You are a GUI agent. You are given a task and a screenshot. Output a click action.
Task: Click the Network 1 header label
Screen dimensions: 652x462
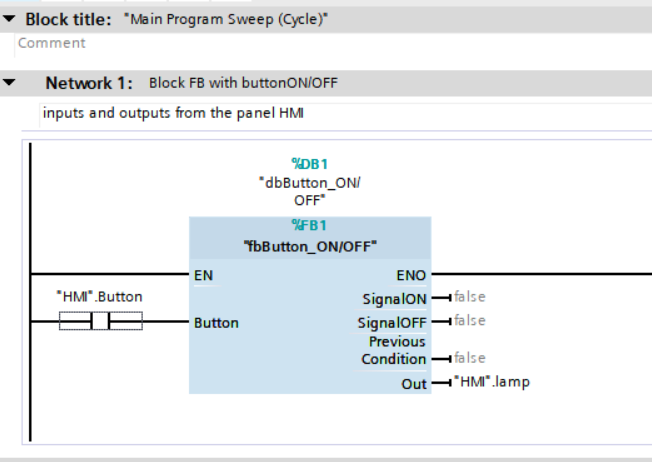point(91,83)
